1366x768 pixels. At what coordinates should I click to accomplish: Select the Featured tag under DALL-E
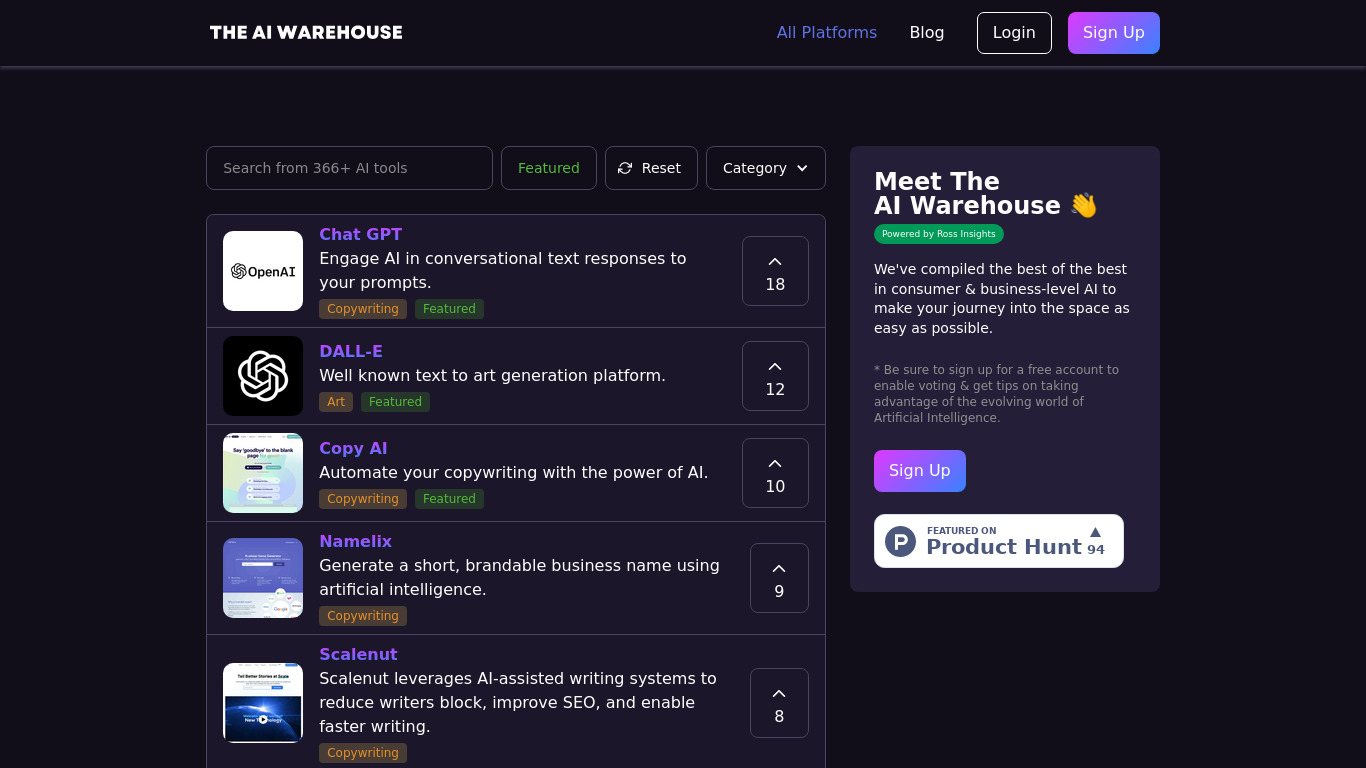tap(395, 402)
